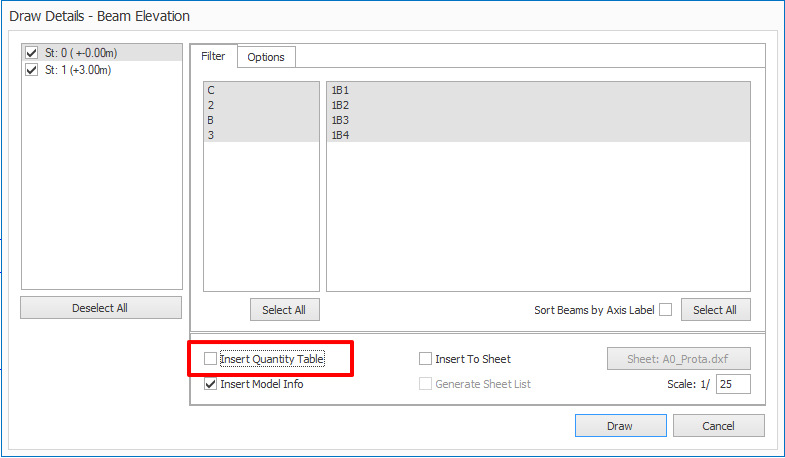Enable the Insert Quantity Table checkbox
Screen dimensions: 785x458
(210, 359)
